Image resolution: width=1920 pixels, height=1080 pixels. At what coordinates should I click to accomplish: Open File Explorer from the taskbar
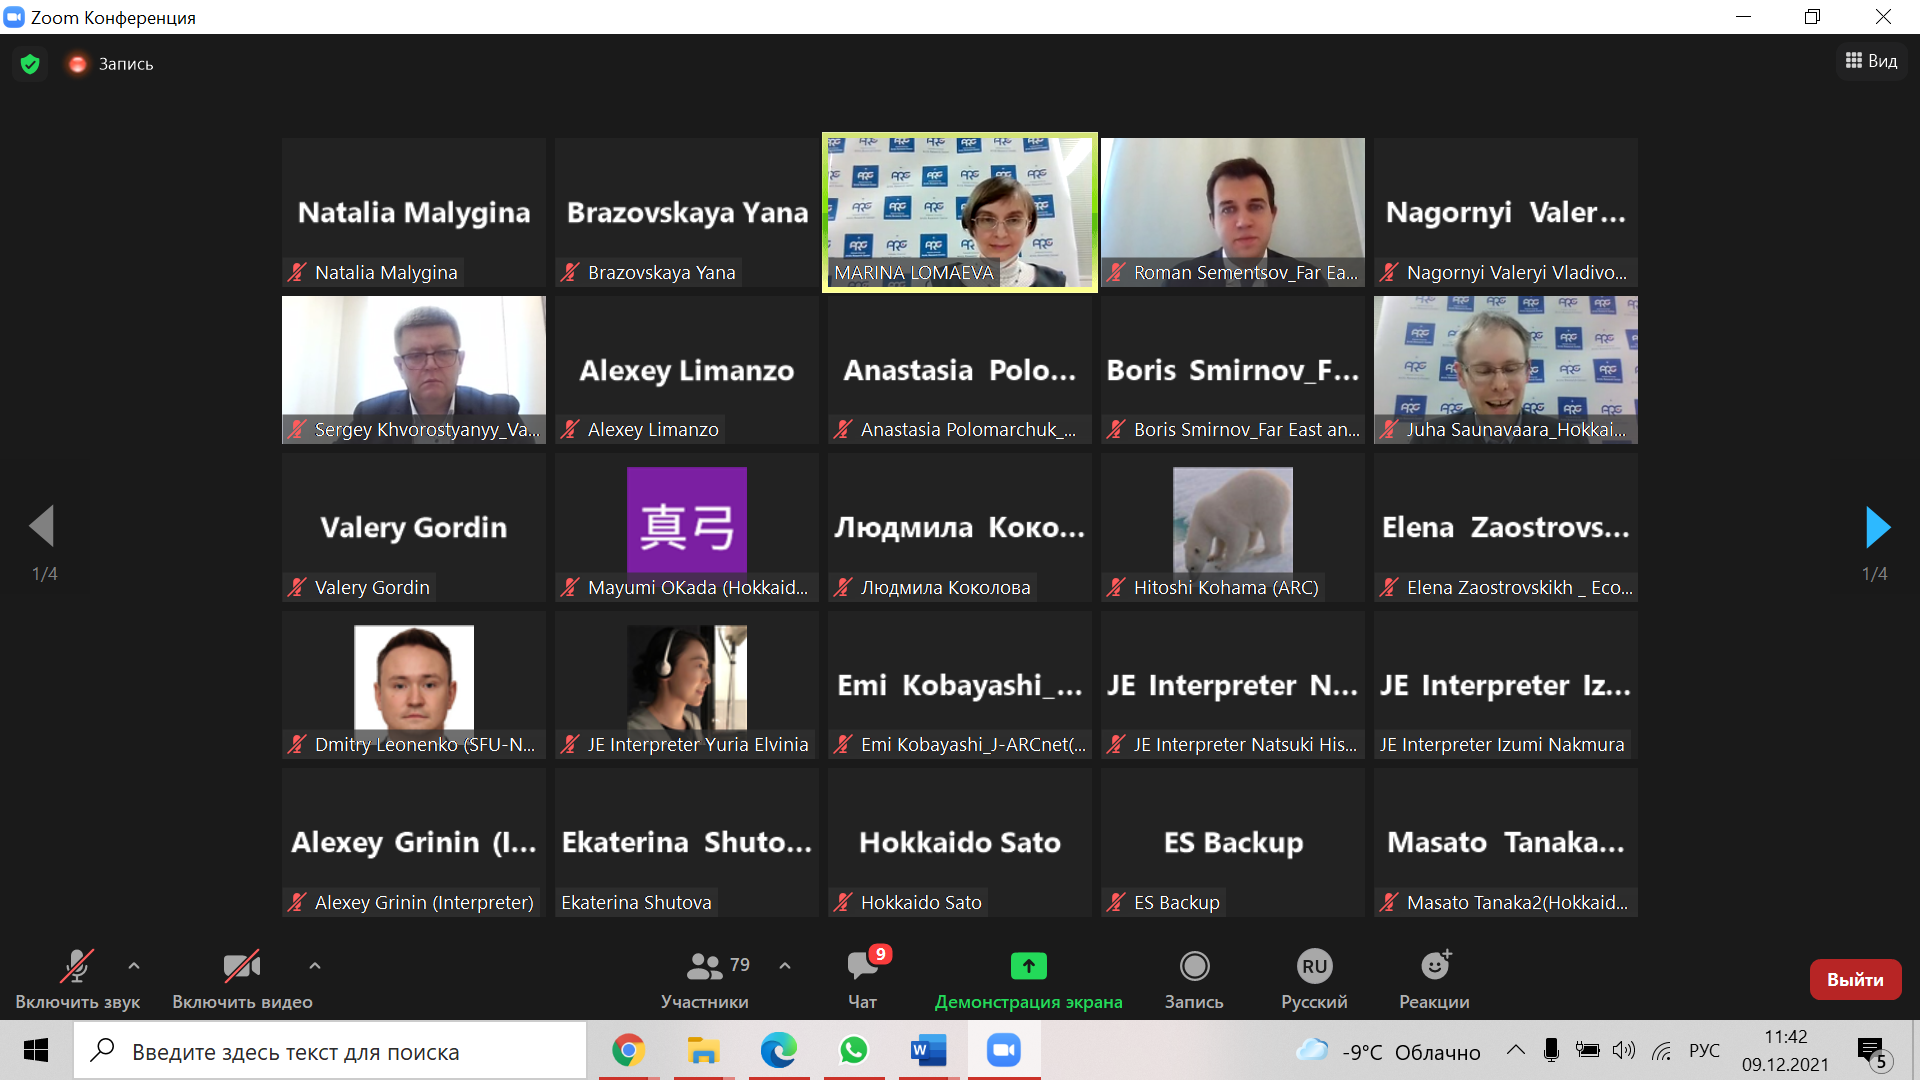[703, 1051]
